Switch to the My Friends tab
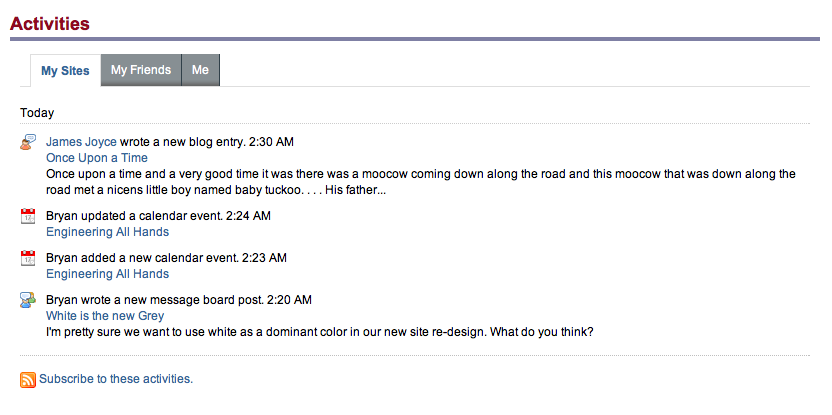Viewport: 832px width, 415px height. click(x=141, y=70)
